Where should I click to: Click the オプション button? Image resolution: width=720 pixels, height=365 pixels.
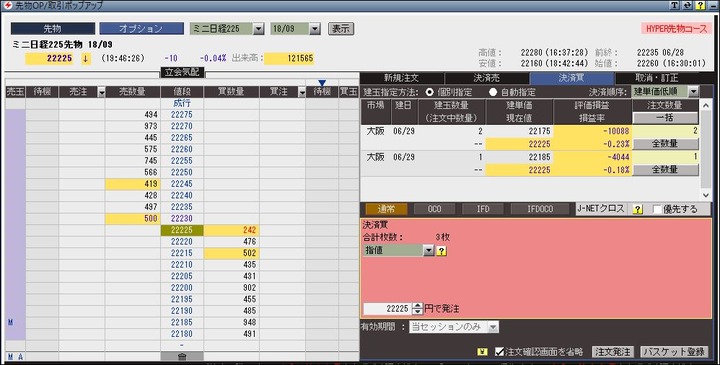[x=141, y=28]
